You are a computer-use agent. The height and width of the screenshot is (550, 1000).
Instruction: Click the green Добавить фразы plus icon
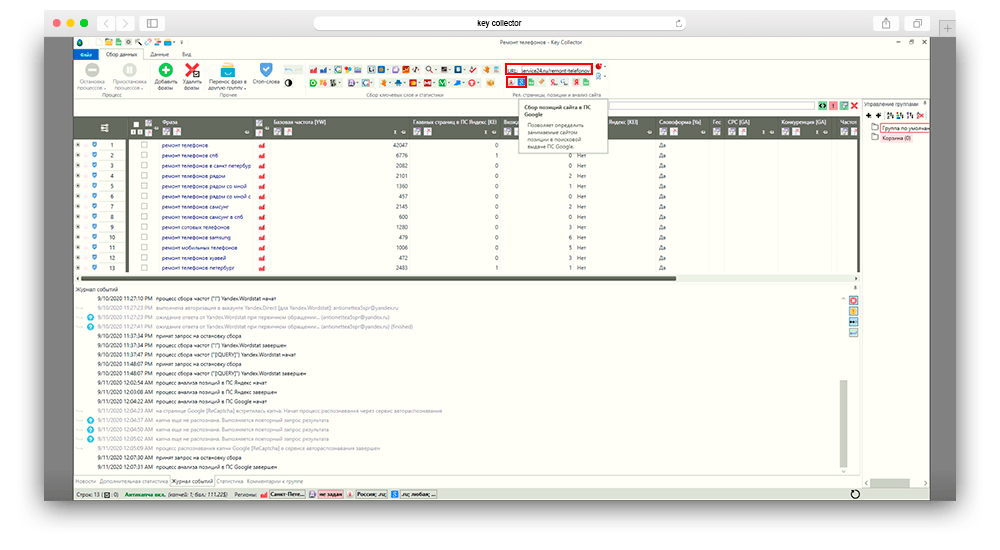point(166,70)
